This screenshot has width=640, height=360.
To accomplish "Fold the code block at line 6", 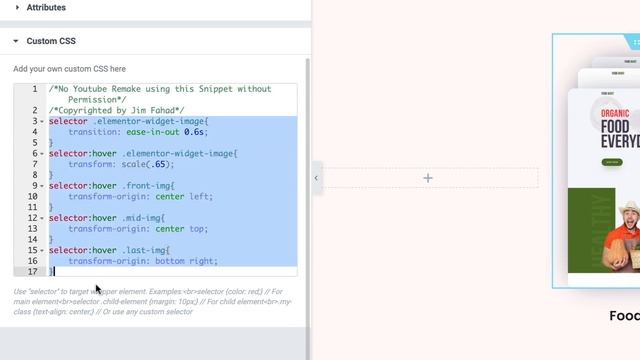I will [42, 153].
